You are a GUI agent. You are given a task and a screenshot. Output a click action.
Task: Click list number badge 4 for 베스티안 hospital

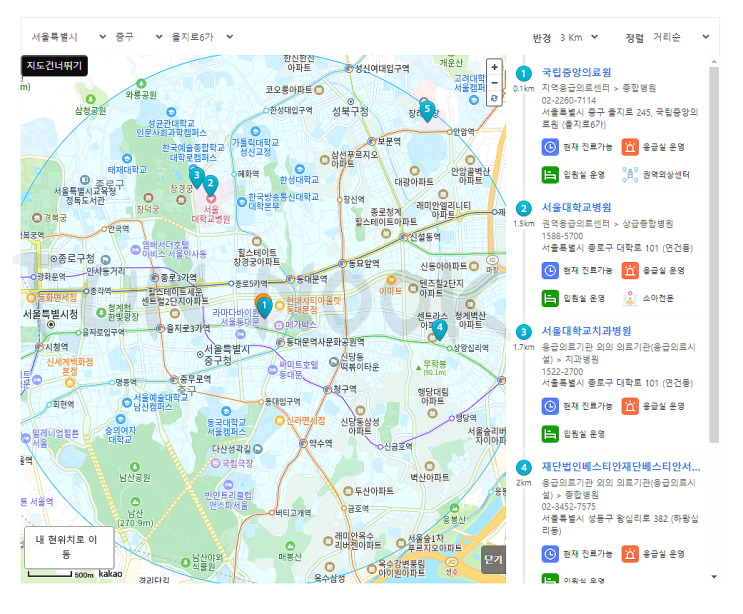tap(523, 468)
